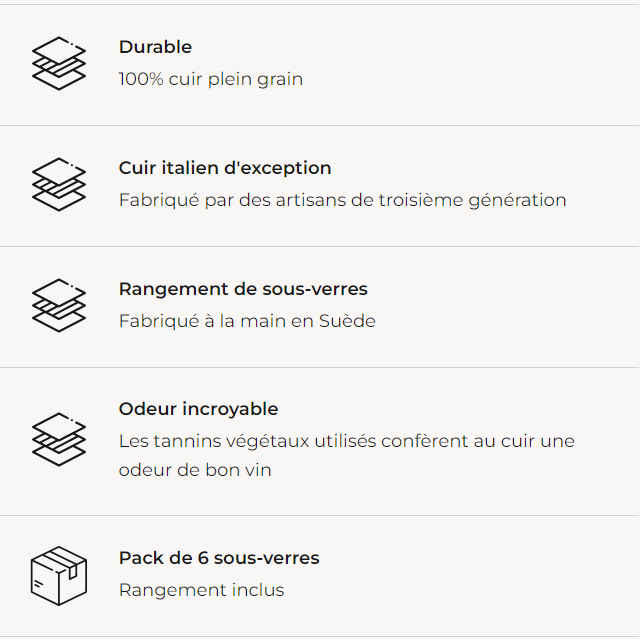The image size is (640, 639).
Task: Click the Rangement de sous-verres title
Action: pyautogui.click(x=243, y=289)
